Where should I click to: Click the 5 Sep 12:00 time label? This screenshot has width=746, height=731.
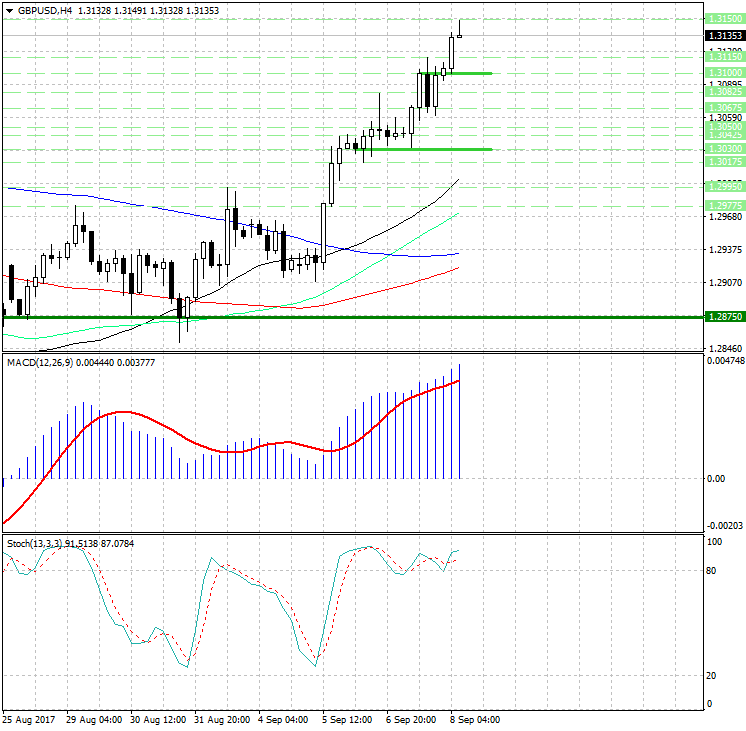[347, 720]
